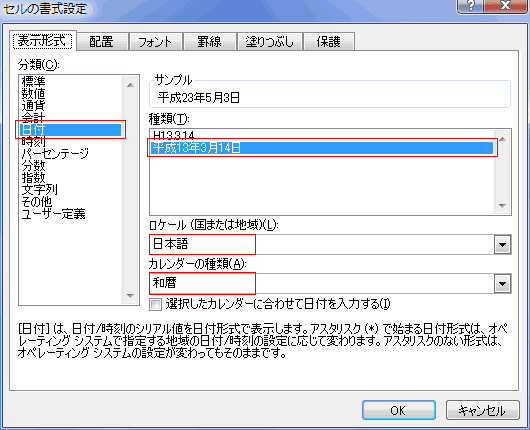Open the カレンダーの種類 dropdown arrow

pyautogui.click(x=503, y=284)
